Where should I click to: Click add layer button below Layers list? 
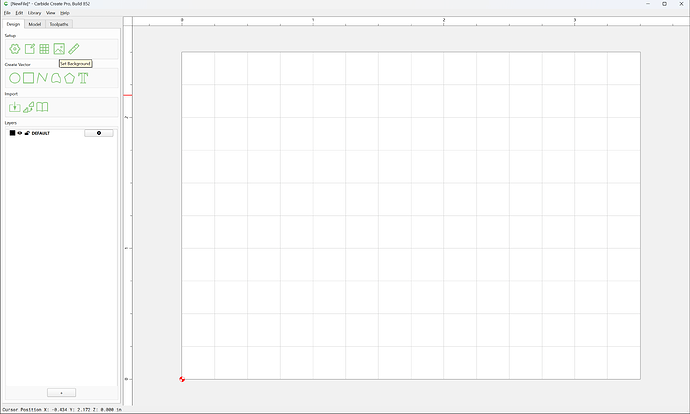pos(62,392)
